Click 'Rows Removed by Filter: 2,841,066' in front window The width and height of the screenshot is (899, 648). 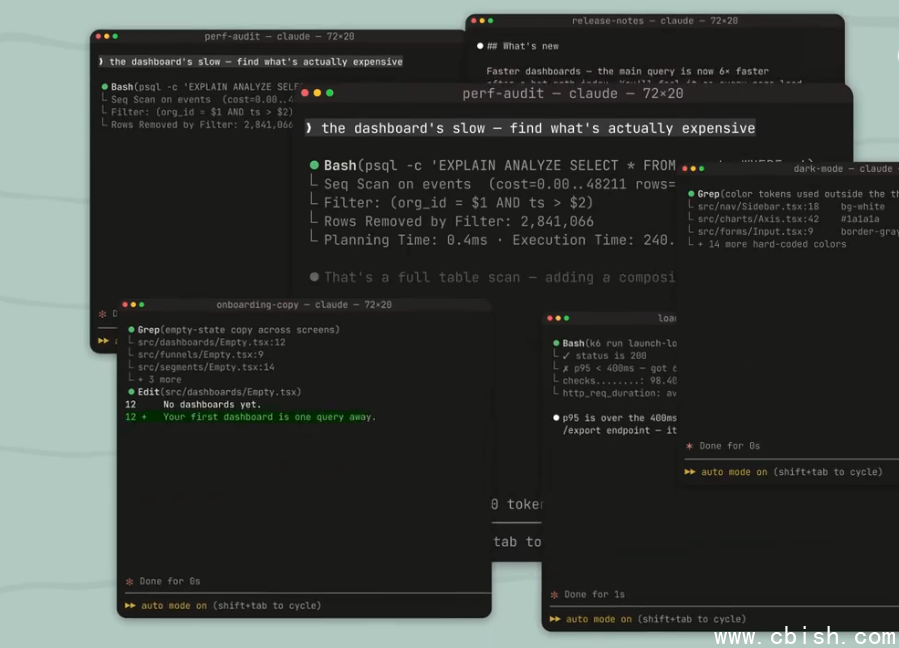coord(459,221)
